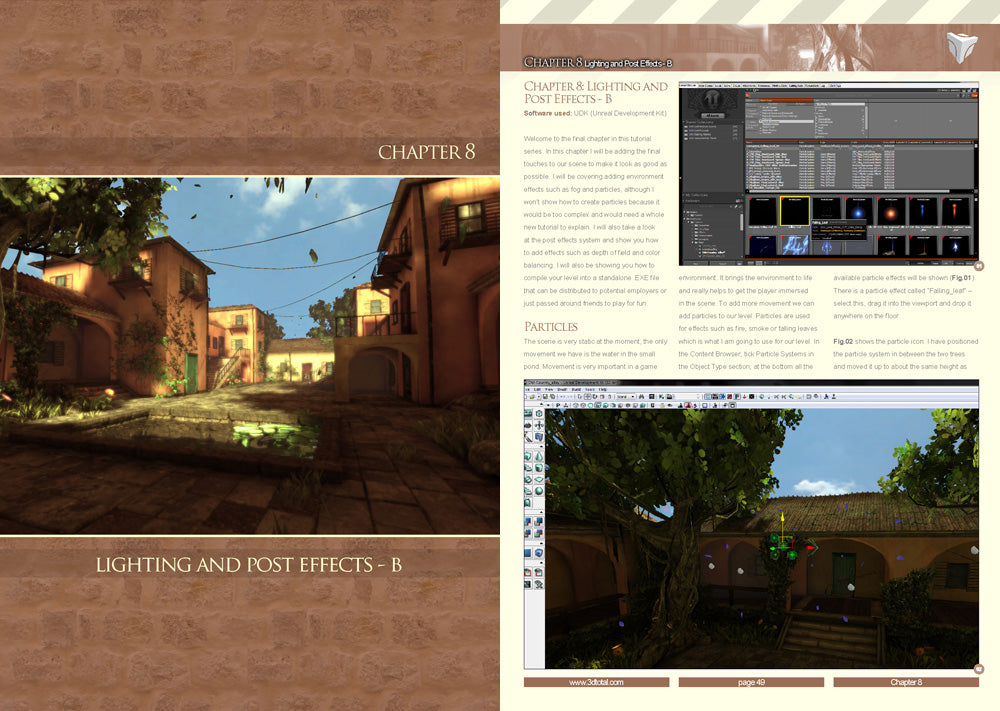Viewport: 1000px width, 711px height.
Task: Click the www.3dtotal.com link
Action: tap(597, 681)
